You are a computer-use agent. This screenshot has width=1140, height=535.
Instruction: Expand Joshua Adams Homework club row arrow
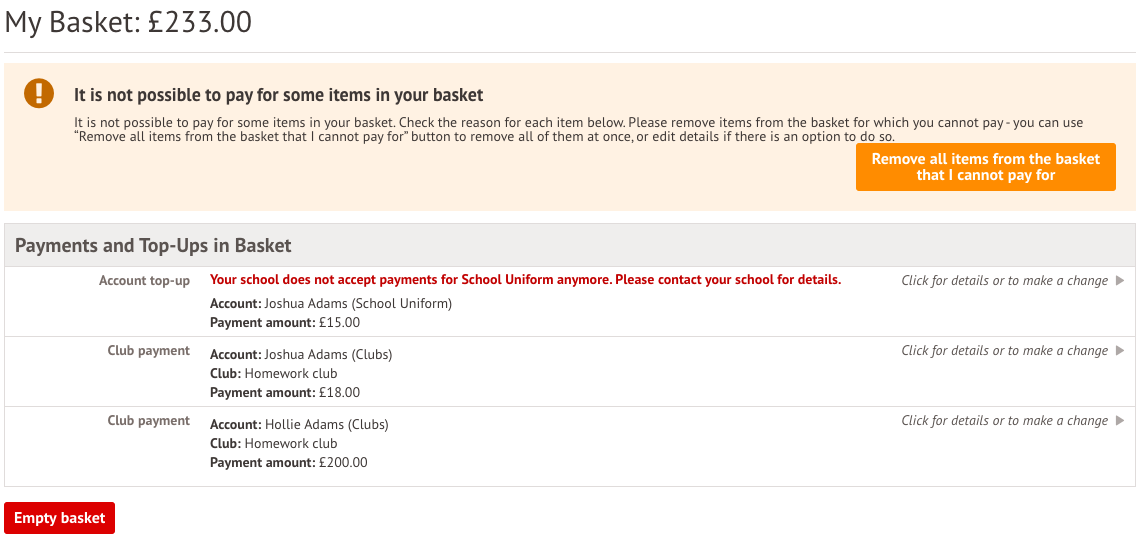click(x=1120, y=351)
